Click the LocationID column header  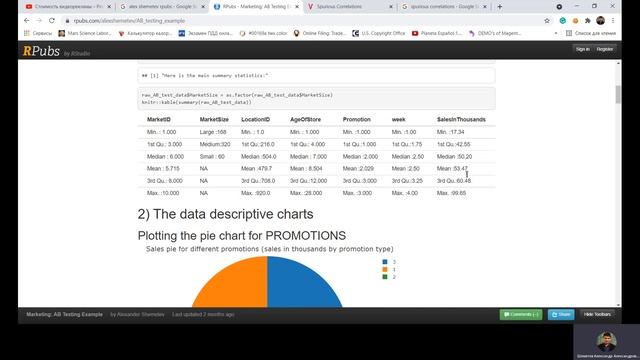tap(256, 120)
